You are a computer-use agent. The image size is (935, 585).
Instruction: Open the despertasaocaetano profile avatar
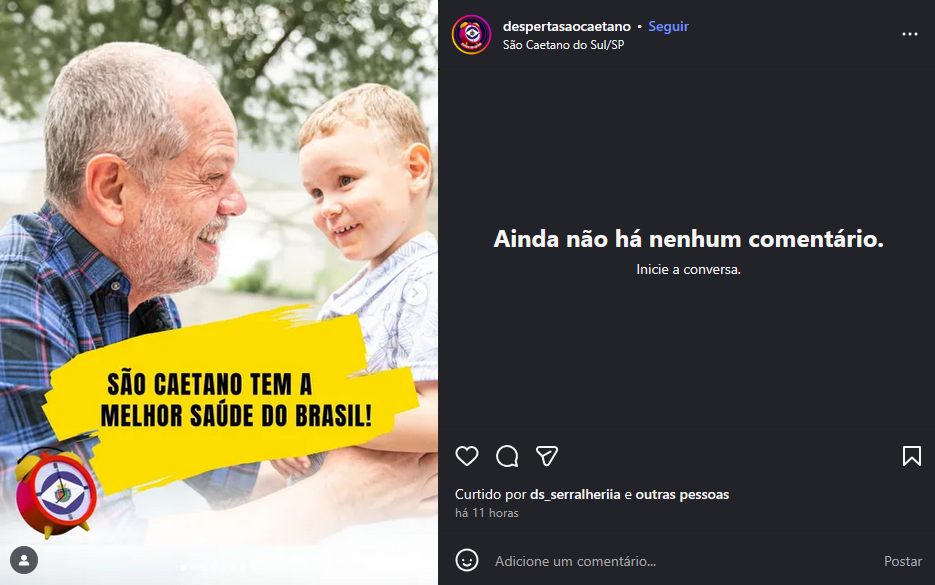[471, 35]
